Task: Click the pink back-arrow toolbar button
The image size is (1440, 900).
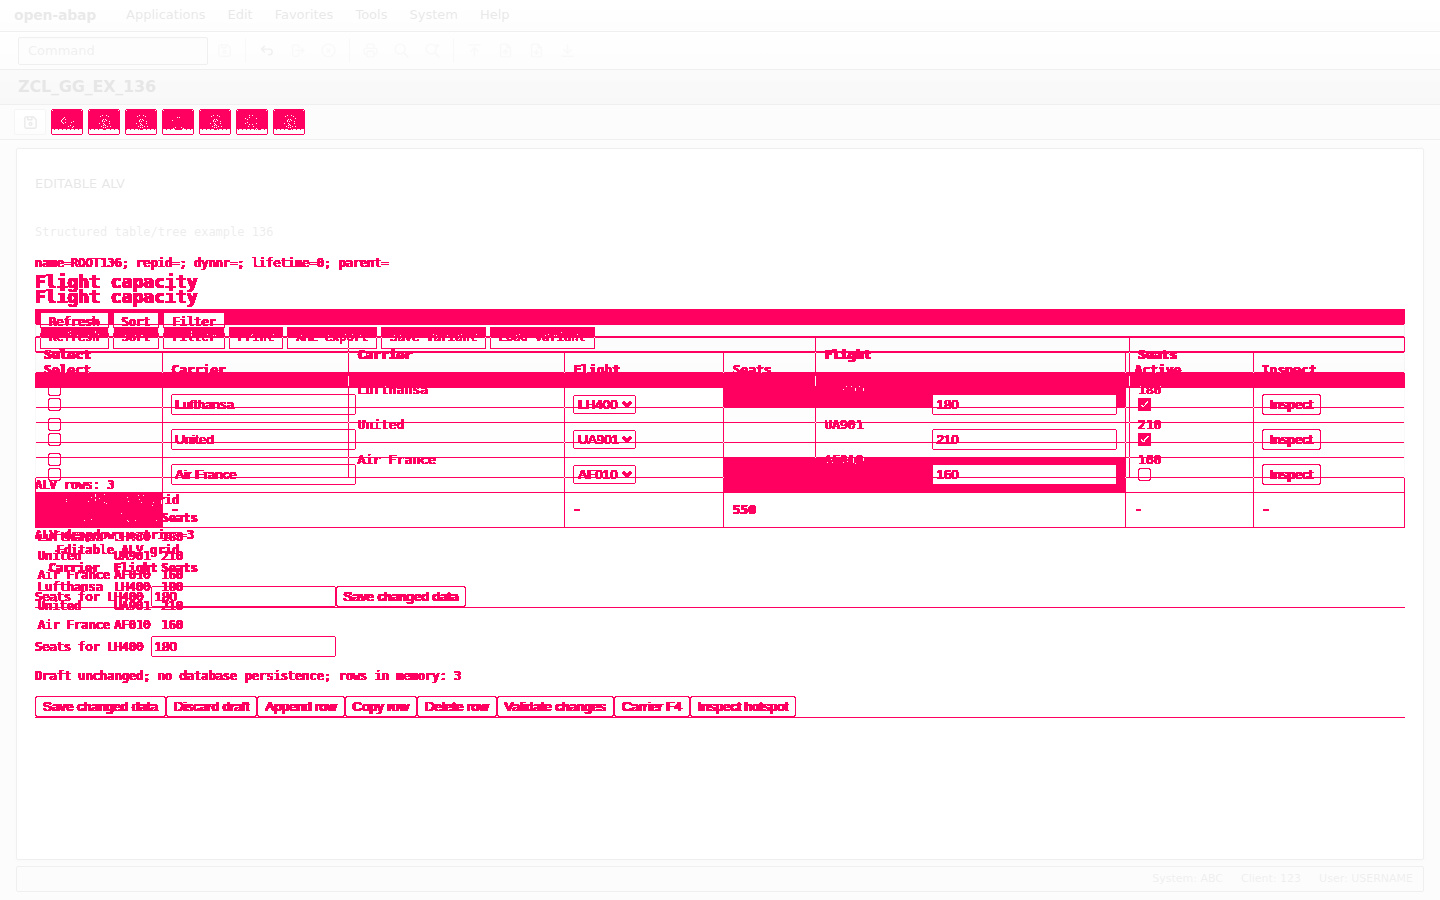Action: [x=67, y=122]
